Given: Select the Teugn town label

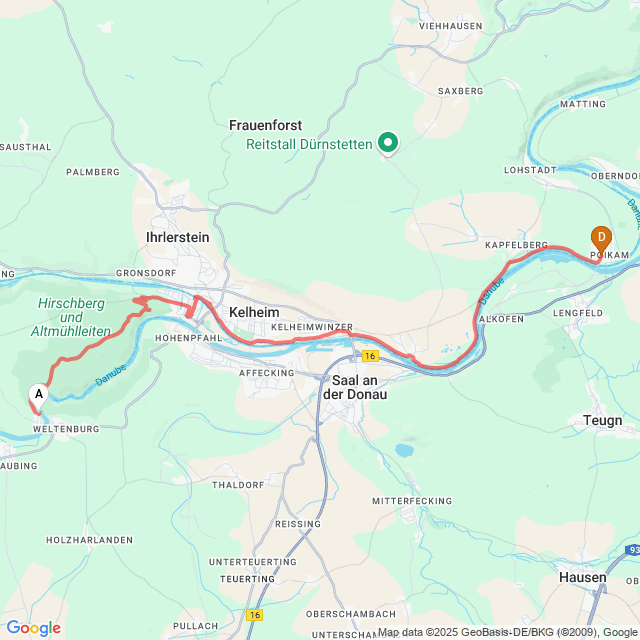Looking at the screenshot, I should tap(602, 420).
